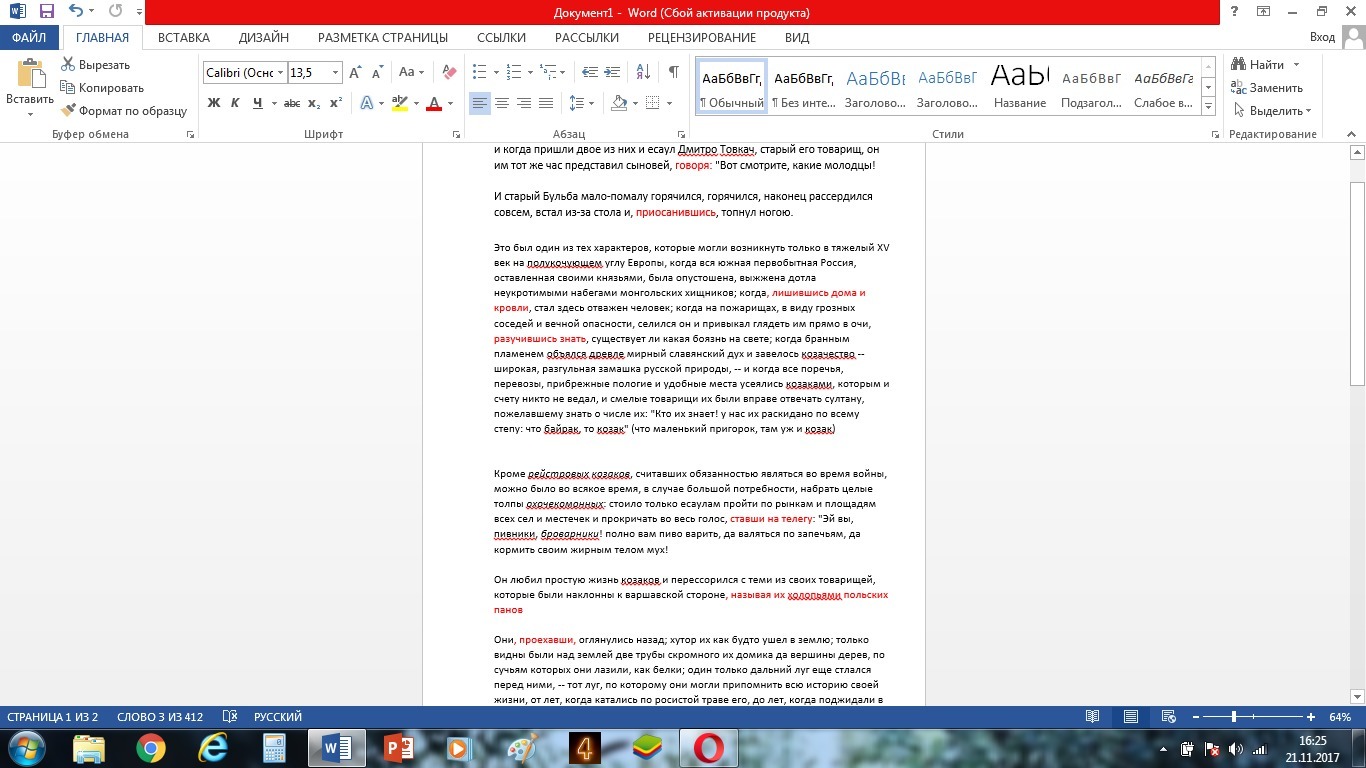Switch to the ВСТАВКА ribbon tab
The height and width of the screenshot is (768, 1366).
184,38
